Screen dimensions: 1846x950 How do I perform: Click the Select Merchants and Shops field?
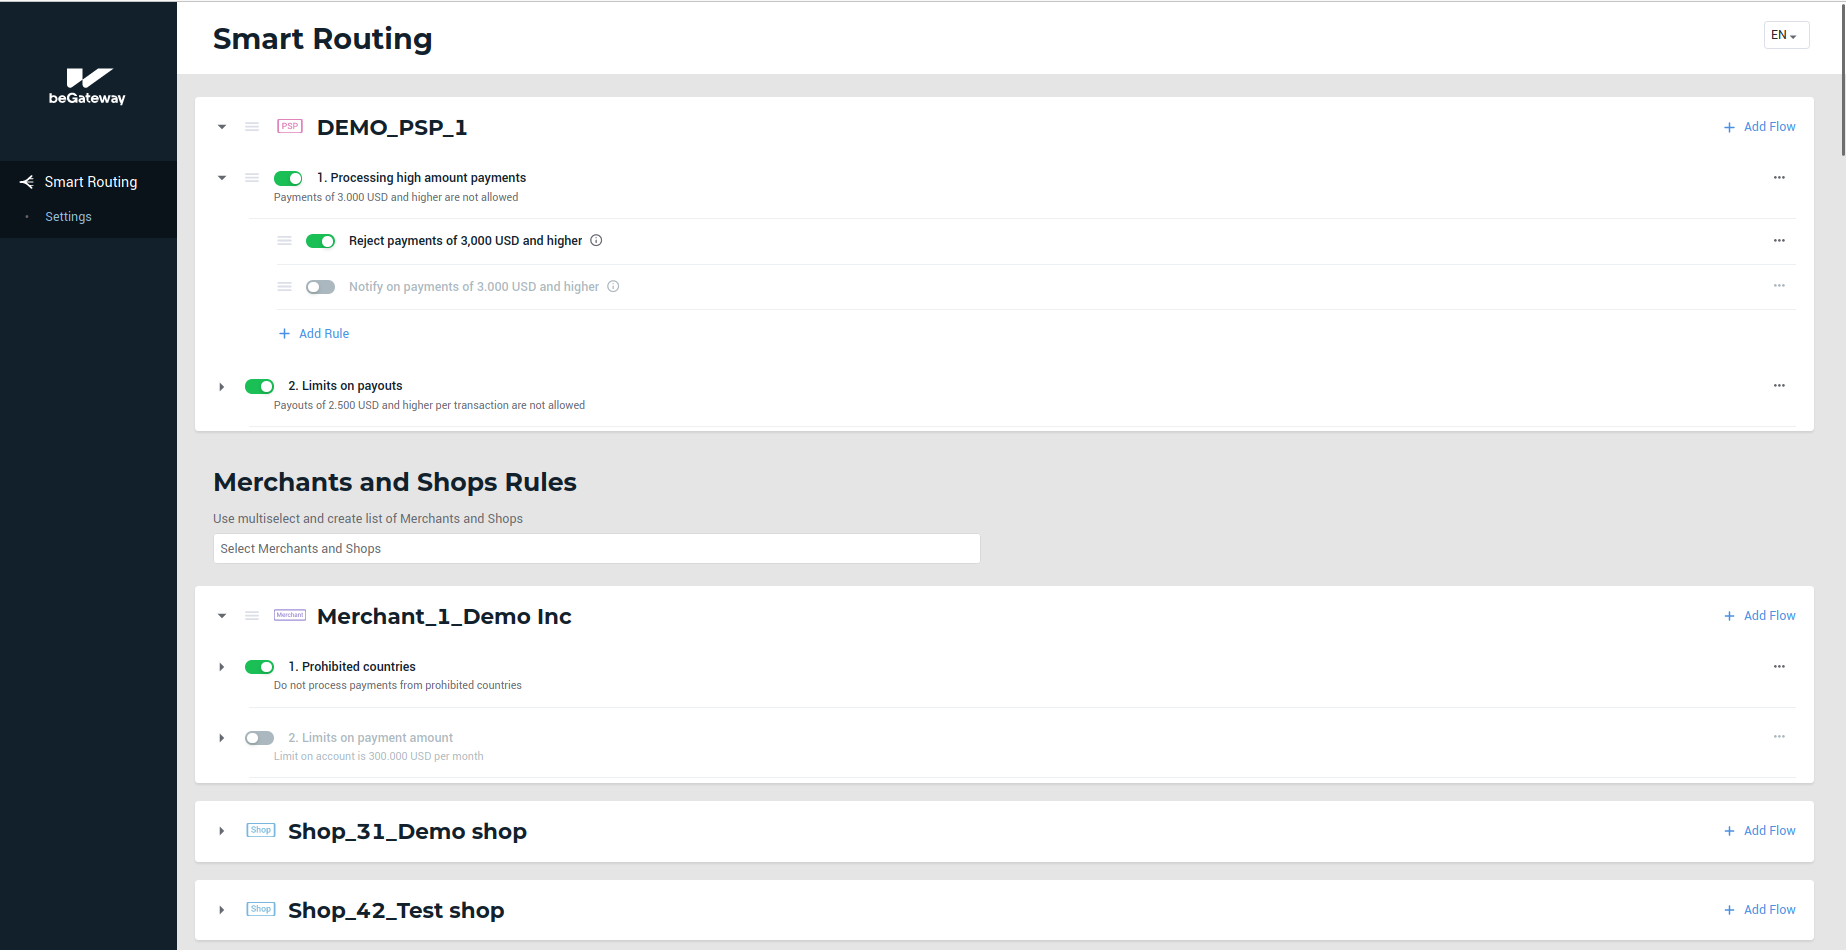[x=596, y=549]
